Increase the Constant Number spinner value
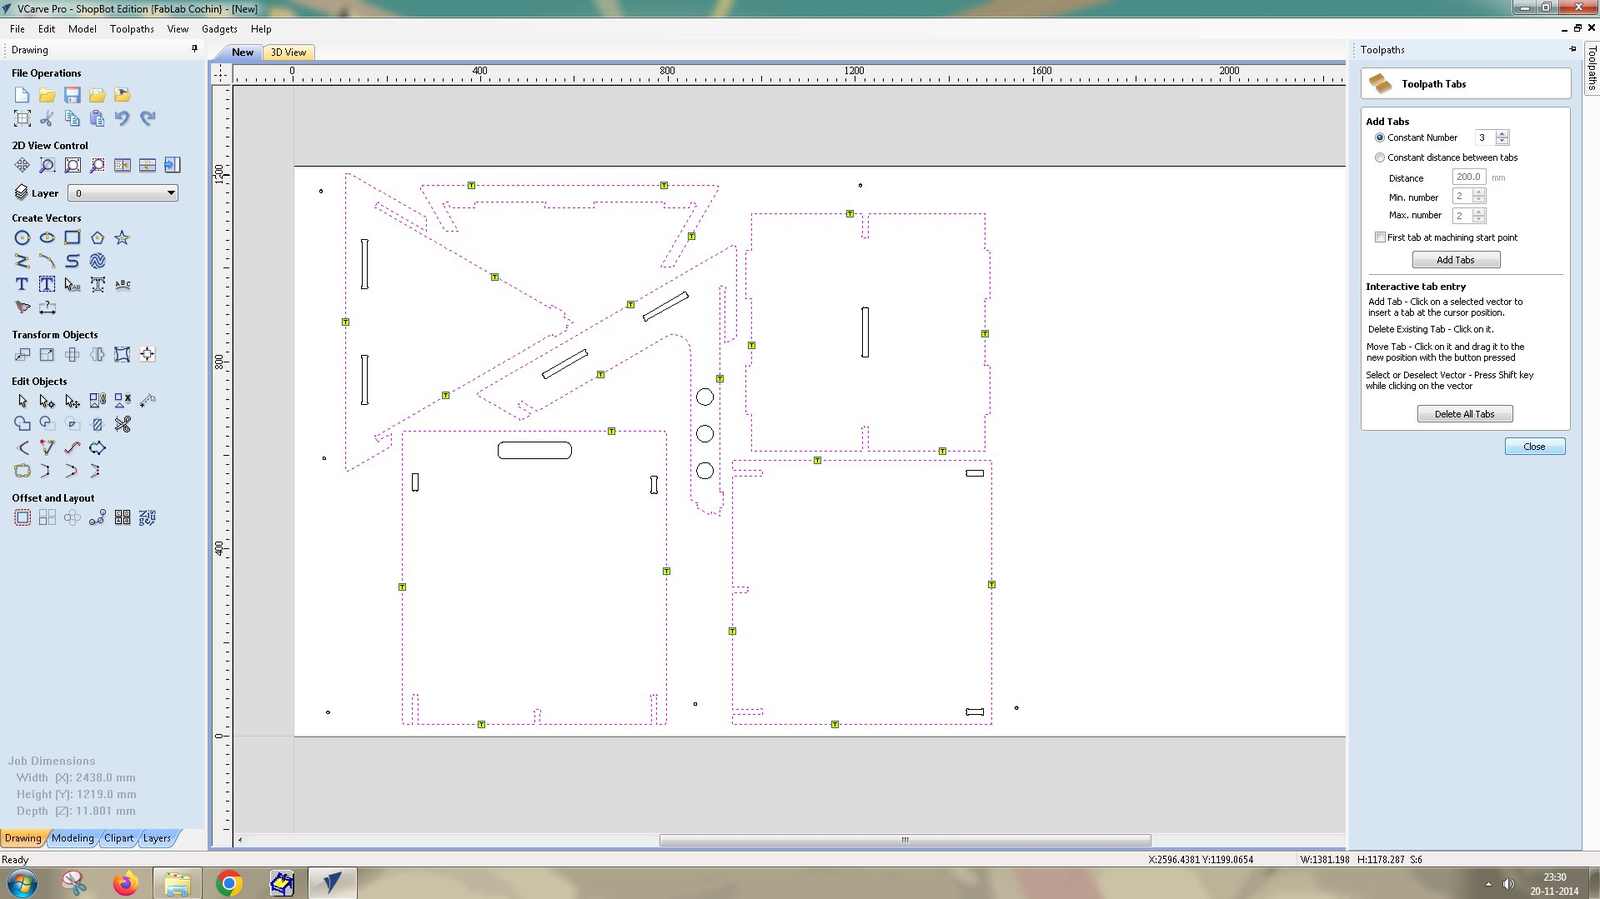Screen dimensions: 1600x899 1502,134
